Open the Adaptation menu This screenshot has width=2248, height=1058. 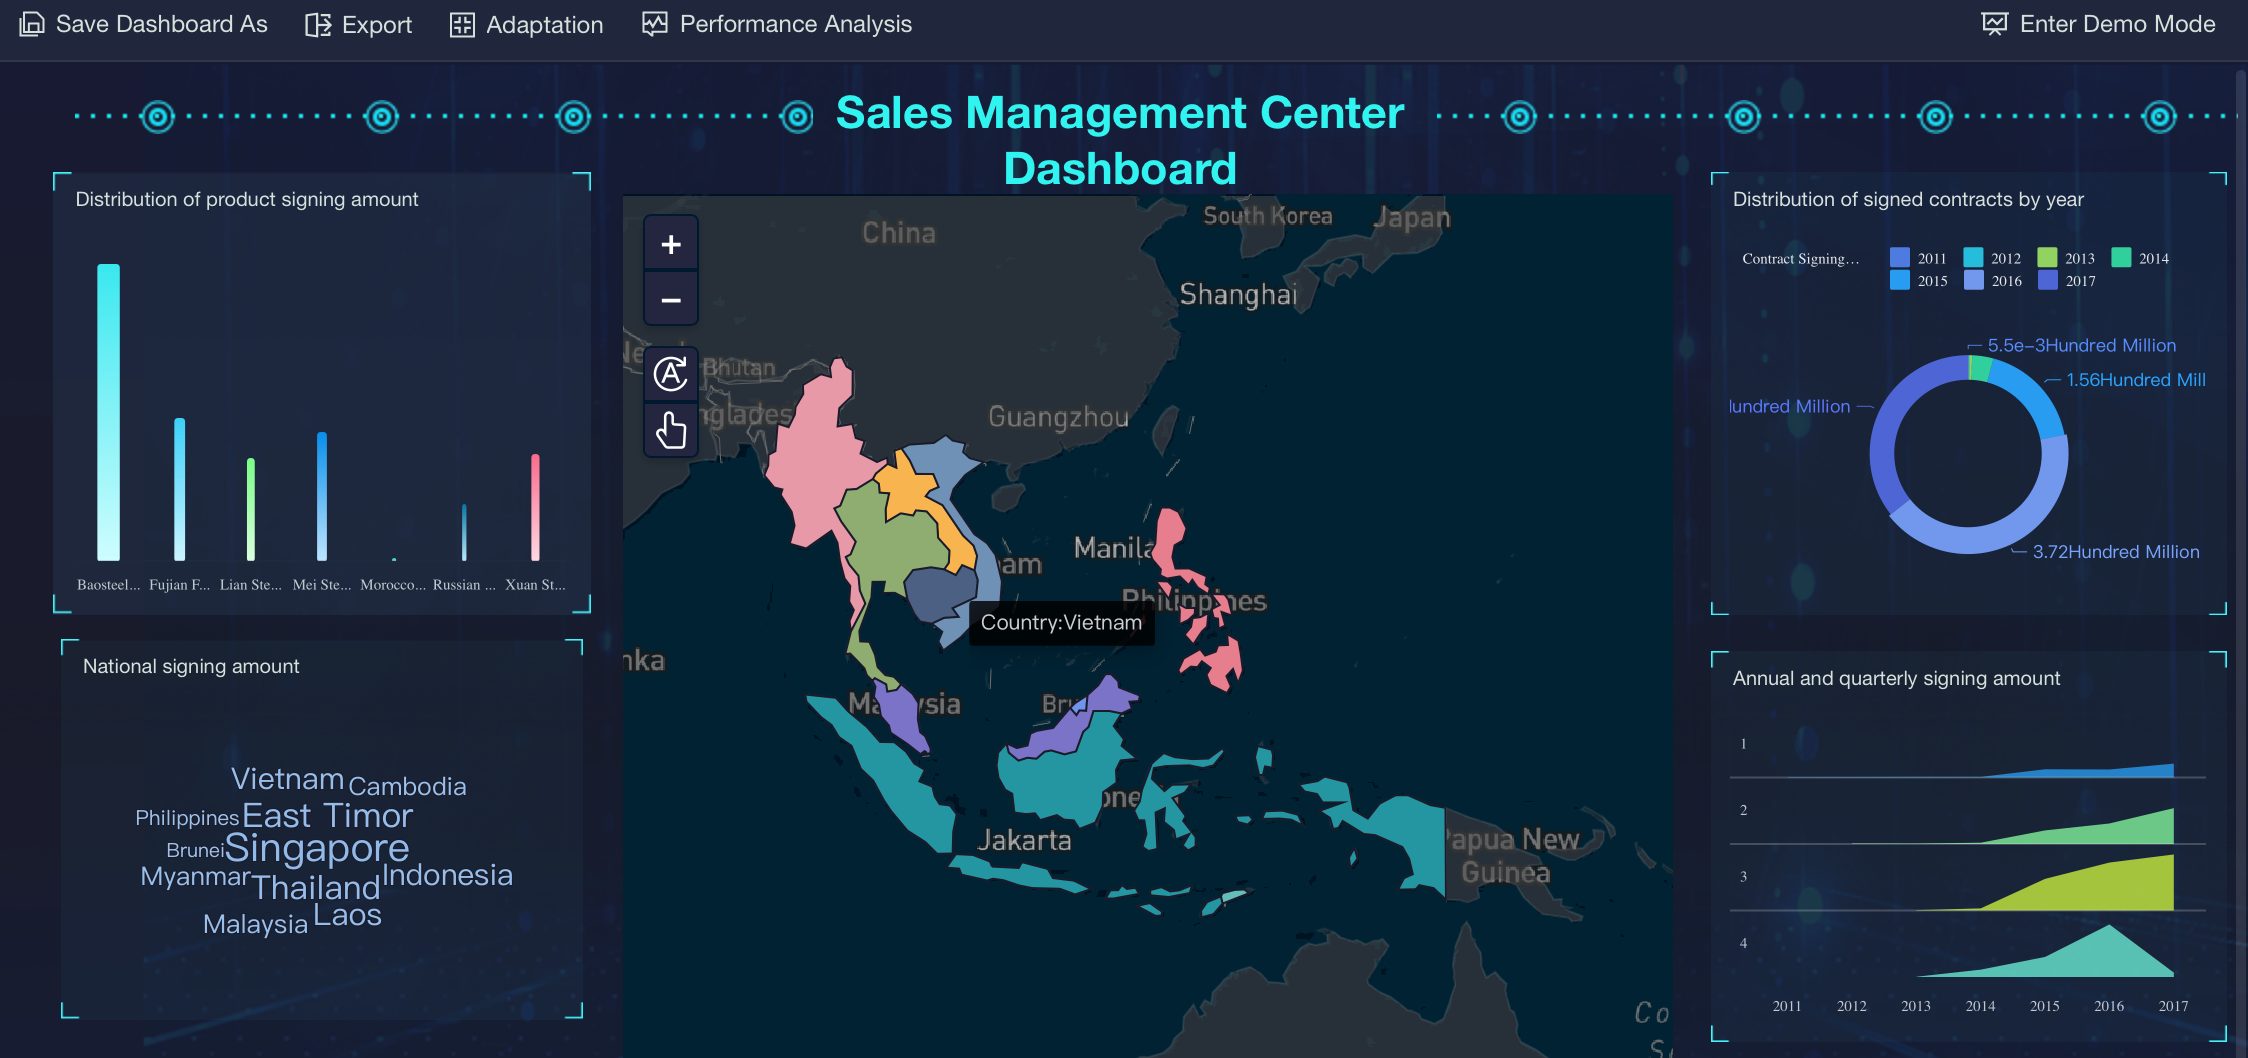coord(544,25)
